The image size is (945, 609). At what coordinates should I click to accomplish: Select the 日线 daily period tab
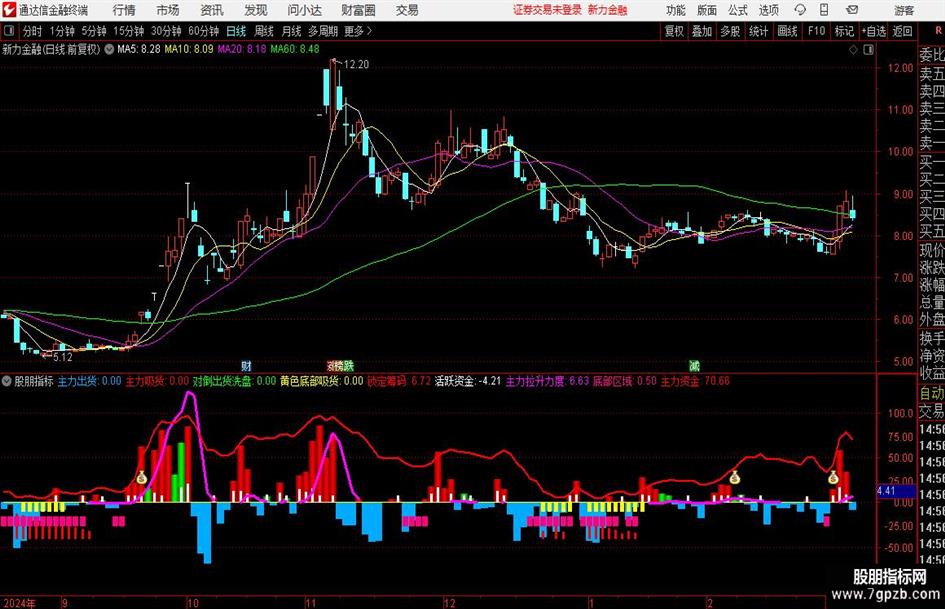point(236,31)
